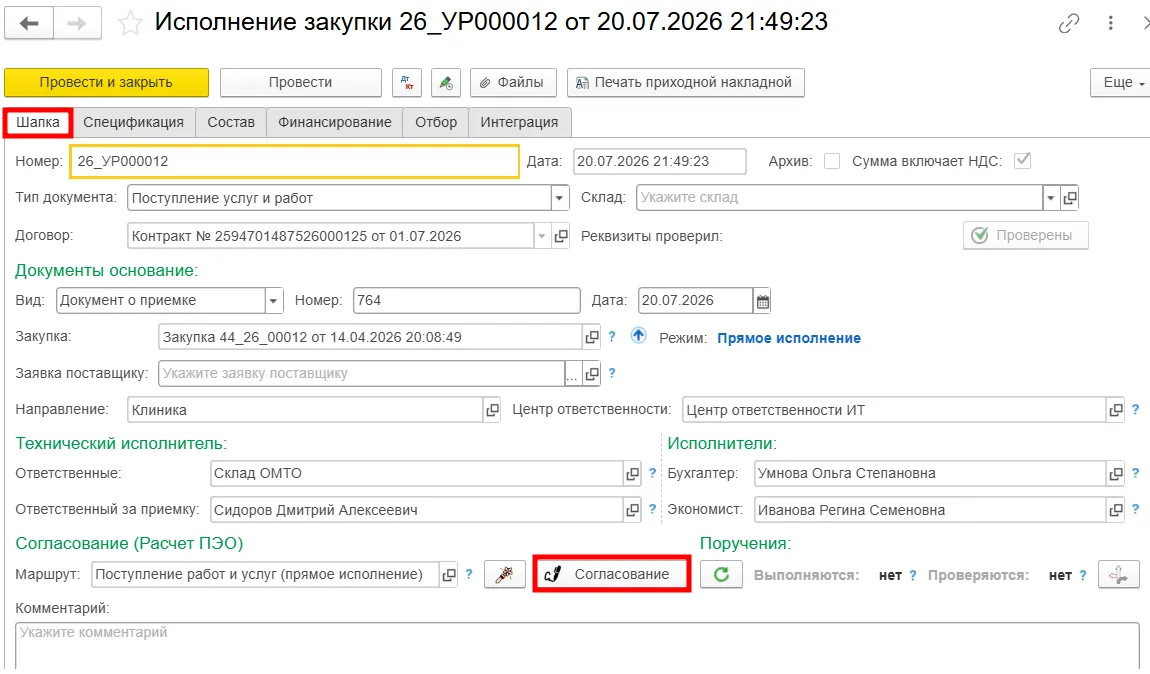This screenshot has height=674, width=1150.
Task: Expand Тип документа dropdown
Action: 560,198
